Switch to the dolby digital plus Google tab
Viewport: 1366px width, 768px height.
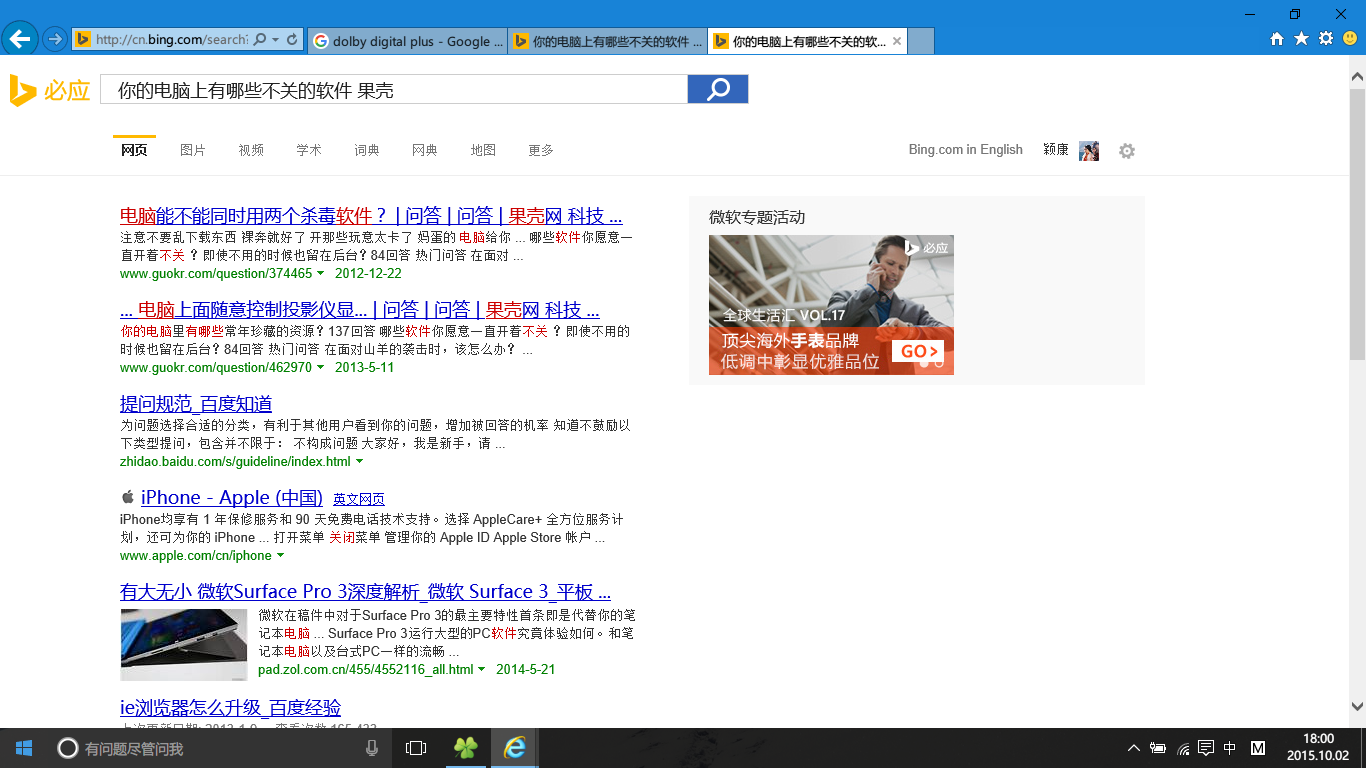click(x=407, y=41)
